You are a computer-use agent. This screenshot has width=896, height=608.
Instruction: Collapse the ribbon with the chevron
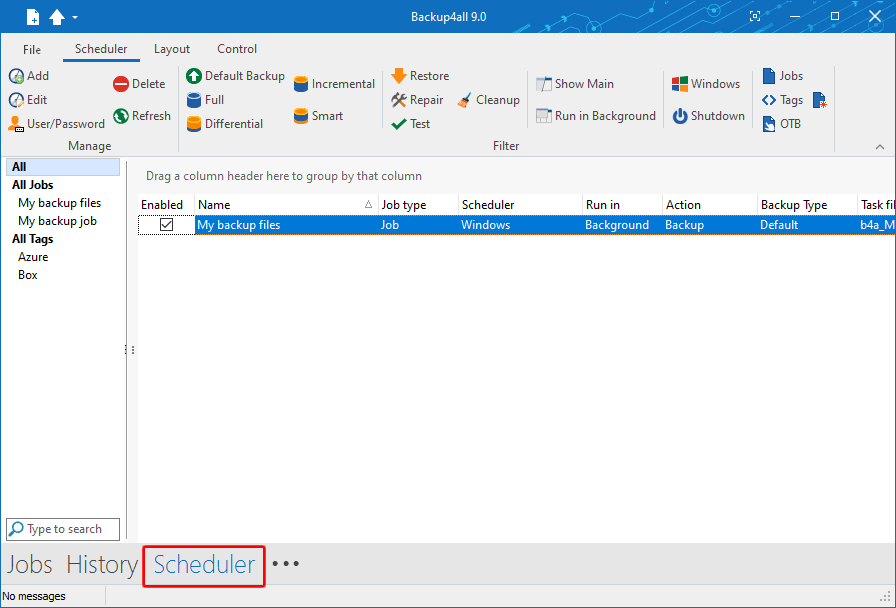(x=879, y=147)
